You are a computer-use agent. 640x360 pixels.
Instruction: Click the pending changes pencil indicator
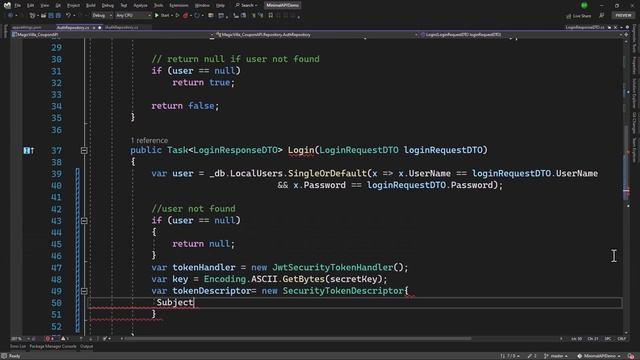(532, 356)
